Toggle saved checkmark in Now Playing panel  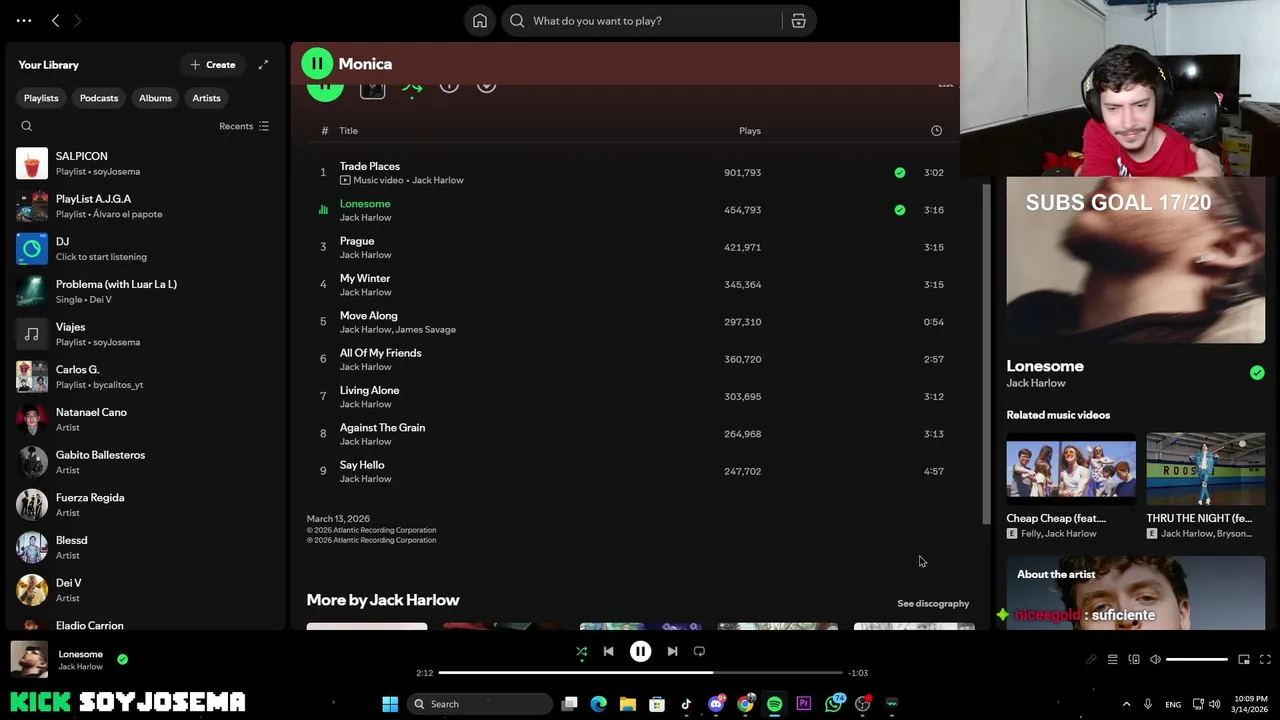pyautogui.click(x=1257, y=373)
